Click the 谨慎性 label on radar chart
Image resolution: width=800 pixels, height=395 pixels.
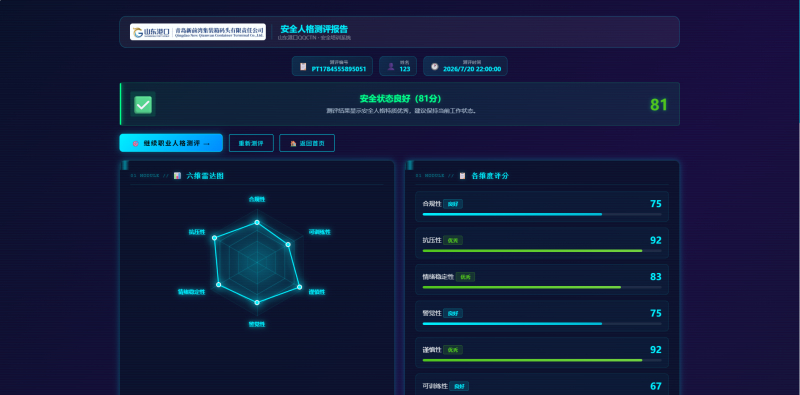pyautogui.click(x=317, y=292)
